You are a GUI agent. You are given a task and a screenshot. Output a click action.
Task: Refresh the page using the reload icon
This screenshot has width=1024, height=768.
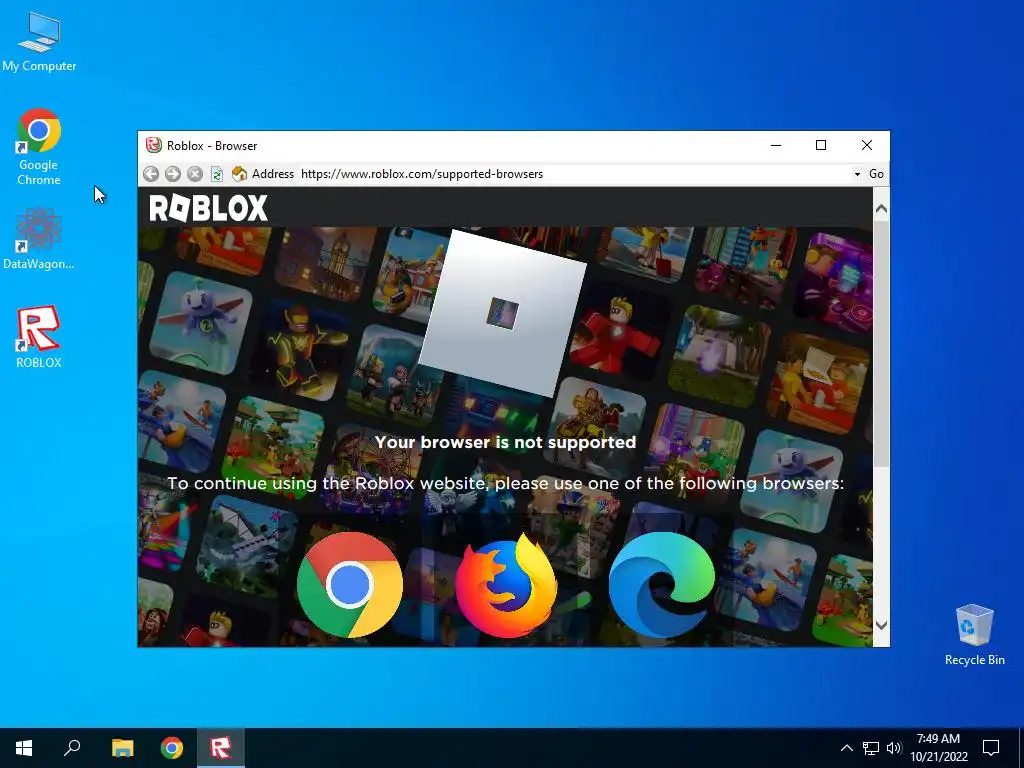(x=217, y=174)
